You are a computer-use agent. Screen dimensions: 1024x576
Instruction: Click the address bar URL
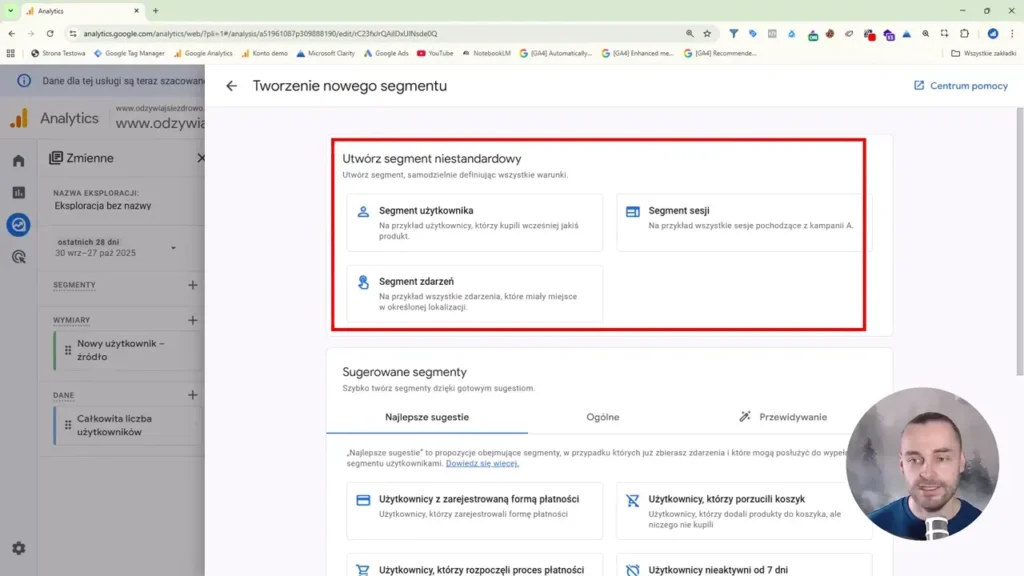[261, 33]
